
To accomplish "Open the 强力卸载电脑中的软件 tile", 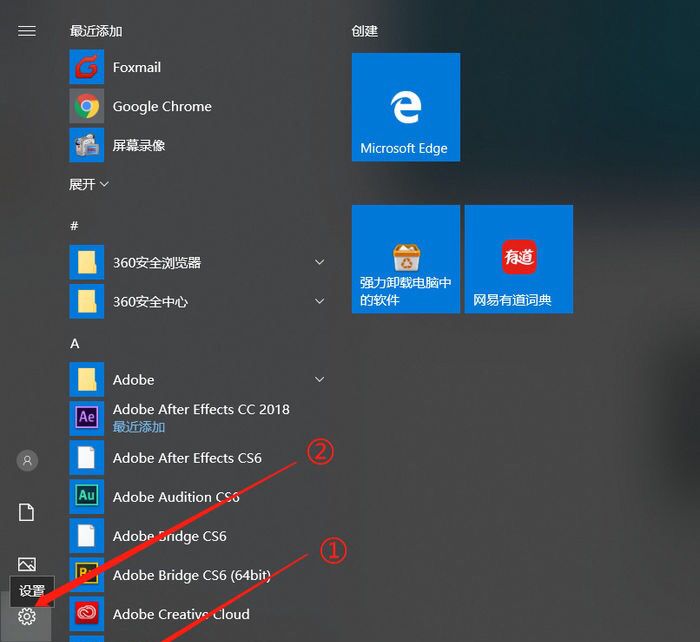I will click(x=406, y=259).
